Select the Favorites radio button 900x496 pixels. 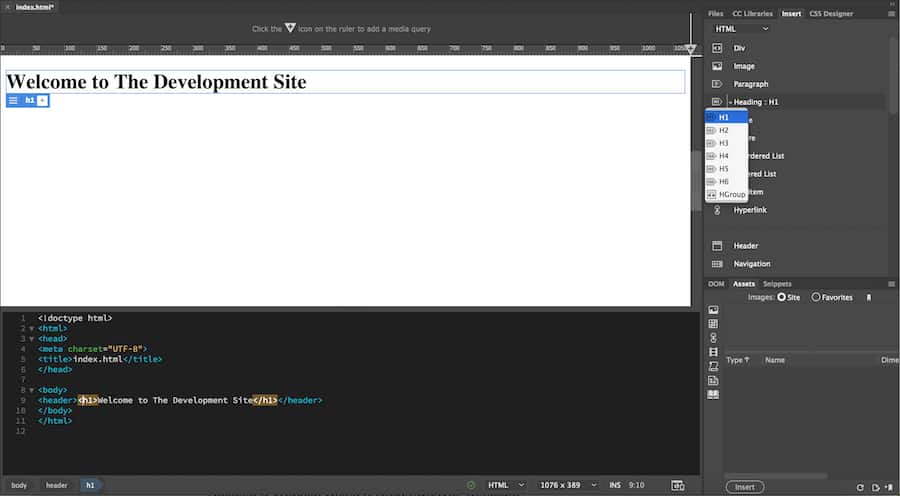point(816,297)
